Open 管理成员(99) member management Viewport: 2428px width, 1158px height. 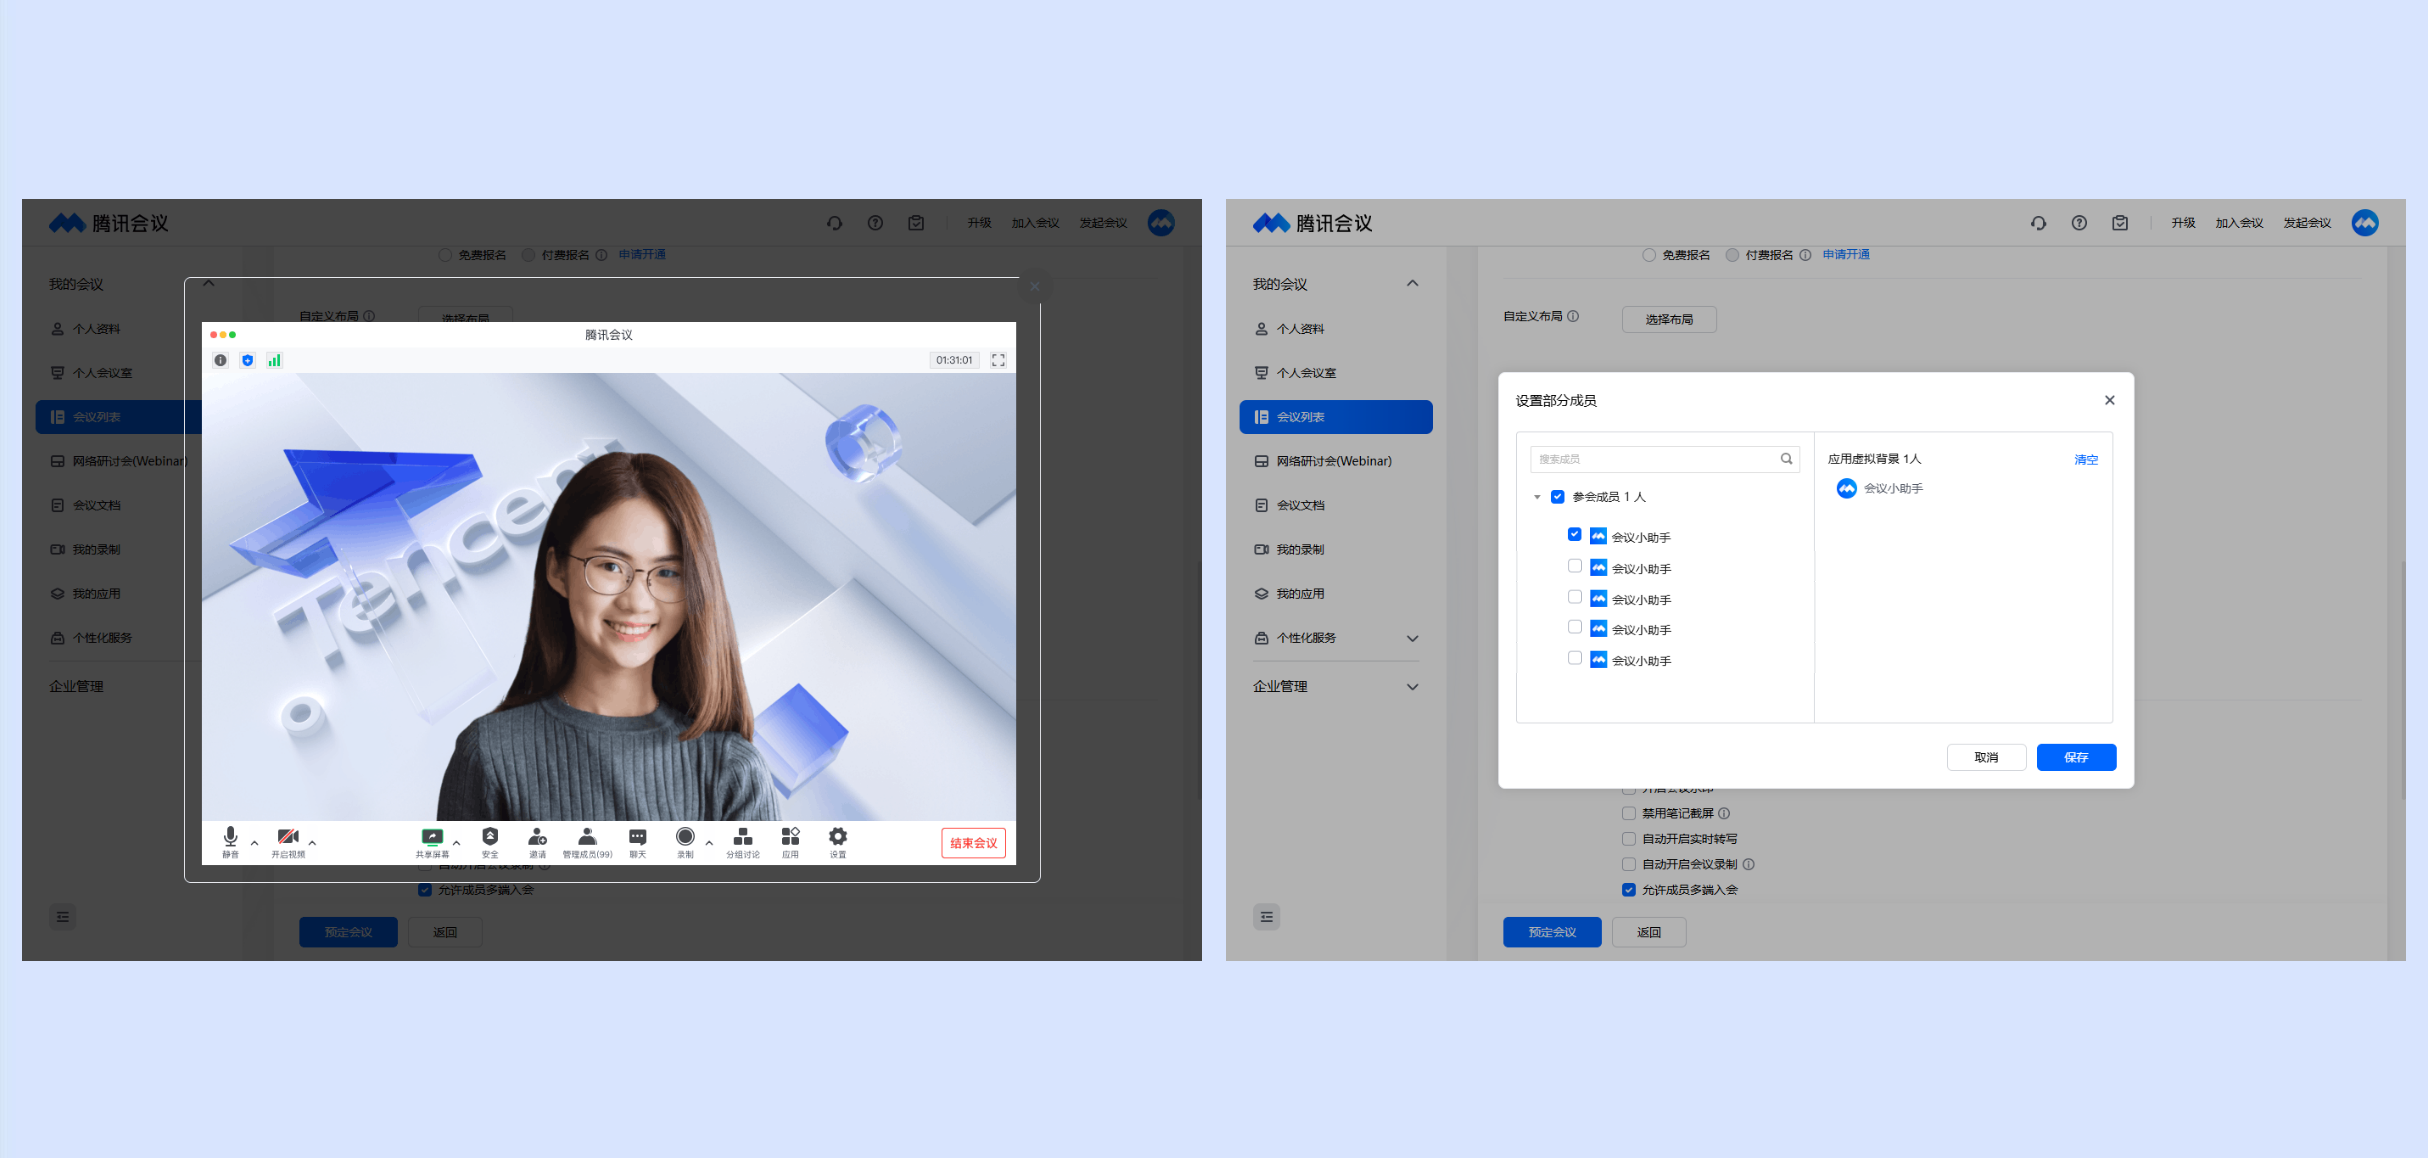587,841
